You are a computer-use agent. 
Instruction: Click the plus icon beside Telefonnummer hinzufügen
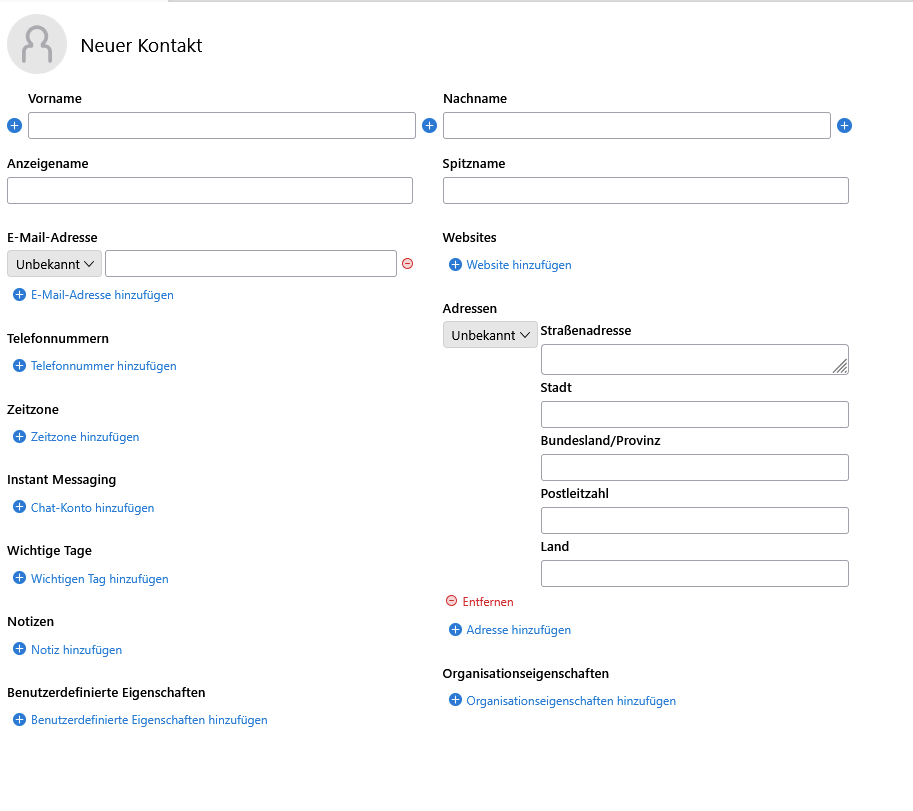coord(19,365)
